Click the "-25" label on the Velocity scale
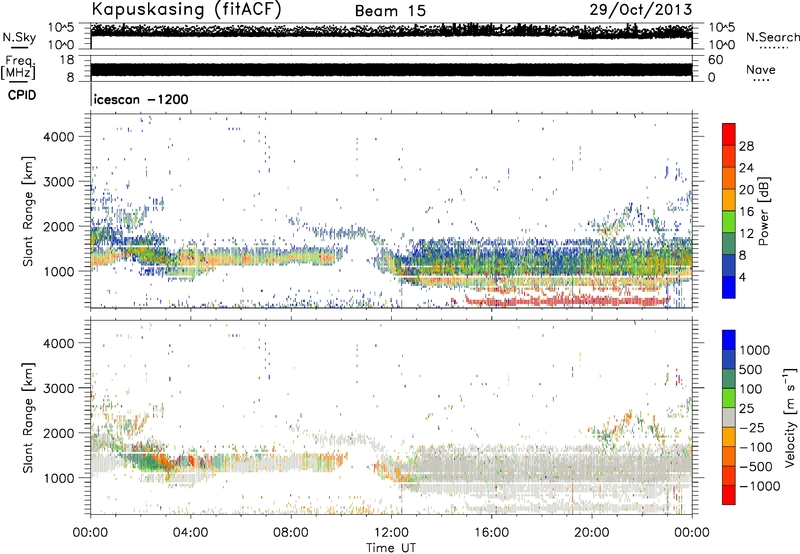Image resolution: width=800 pixels, height=554 pixels. pos(752,427)
